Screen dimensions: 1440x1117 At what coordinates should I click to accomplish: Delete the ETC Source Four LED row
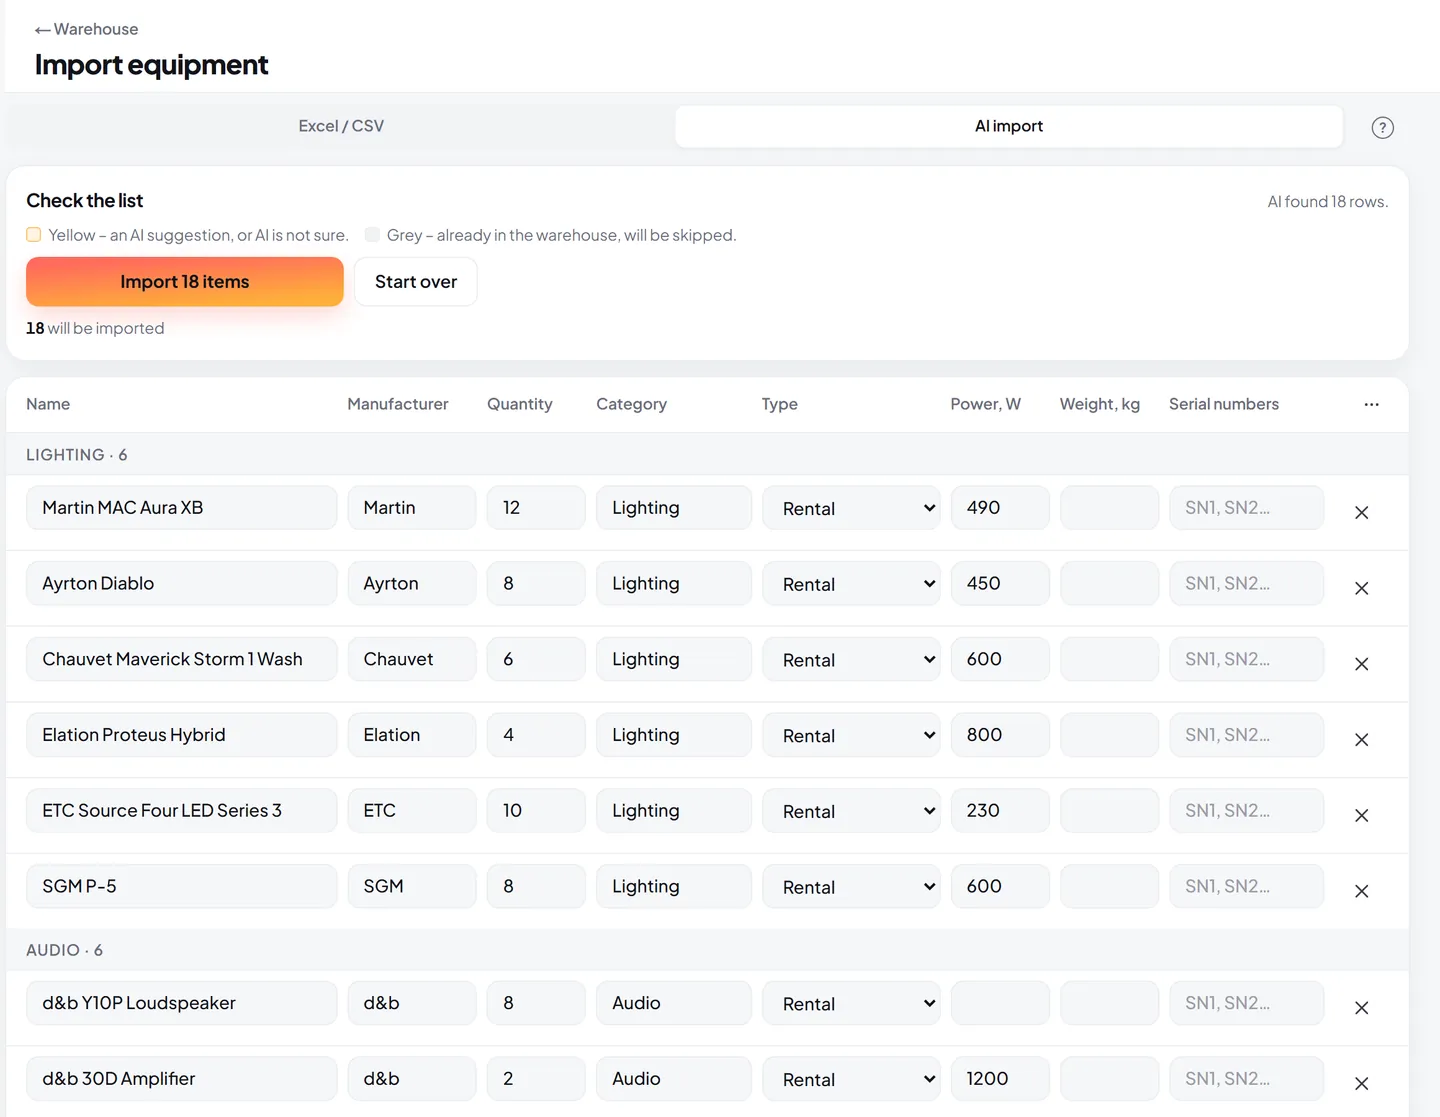[x=1361, y=815]
